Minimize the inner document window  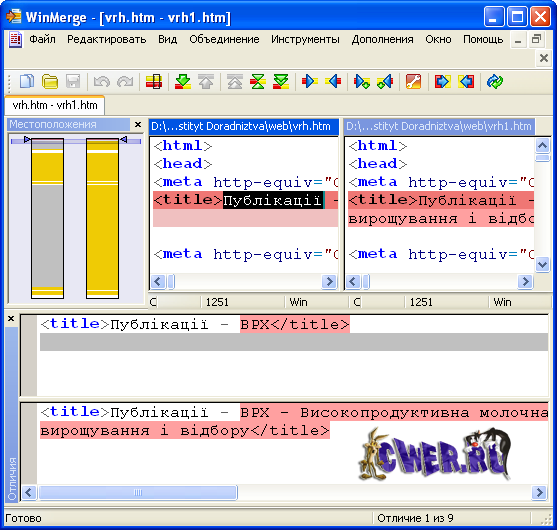tap(518, 40)
